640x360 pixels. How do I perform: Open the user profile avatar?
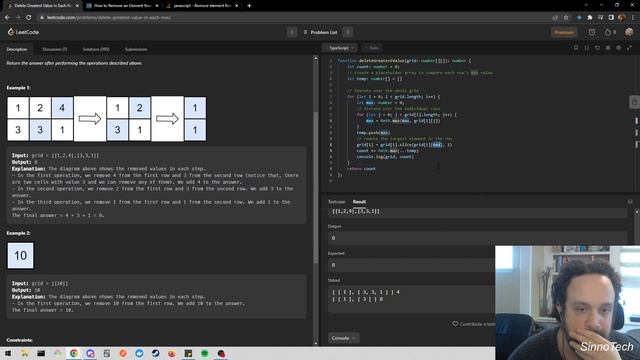pos(629,32)
